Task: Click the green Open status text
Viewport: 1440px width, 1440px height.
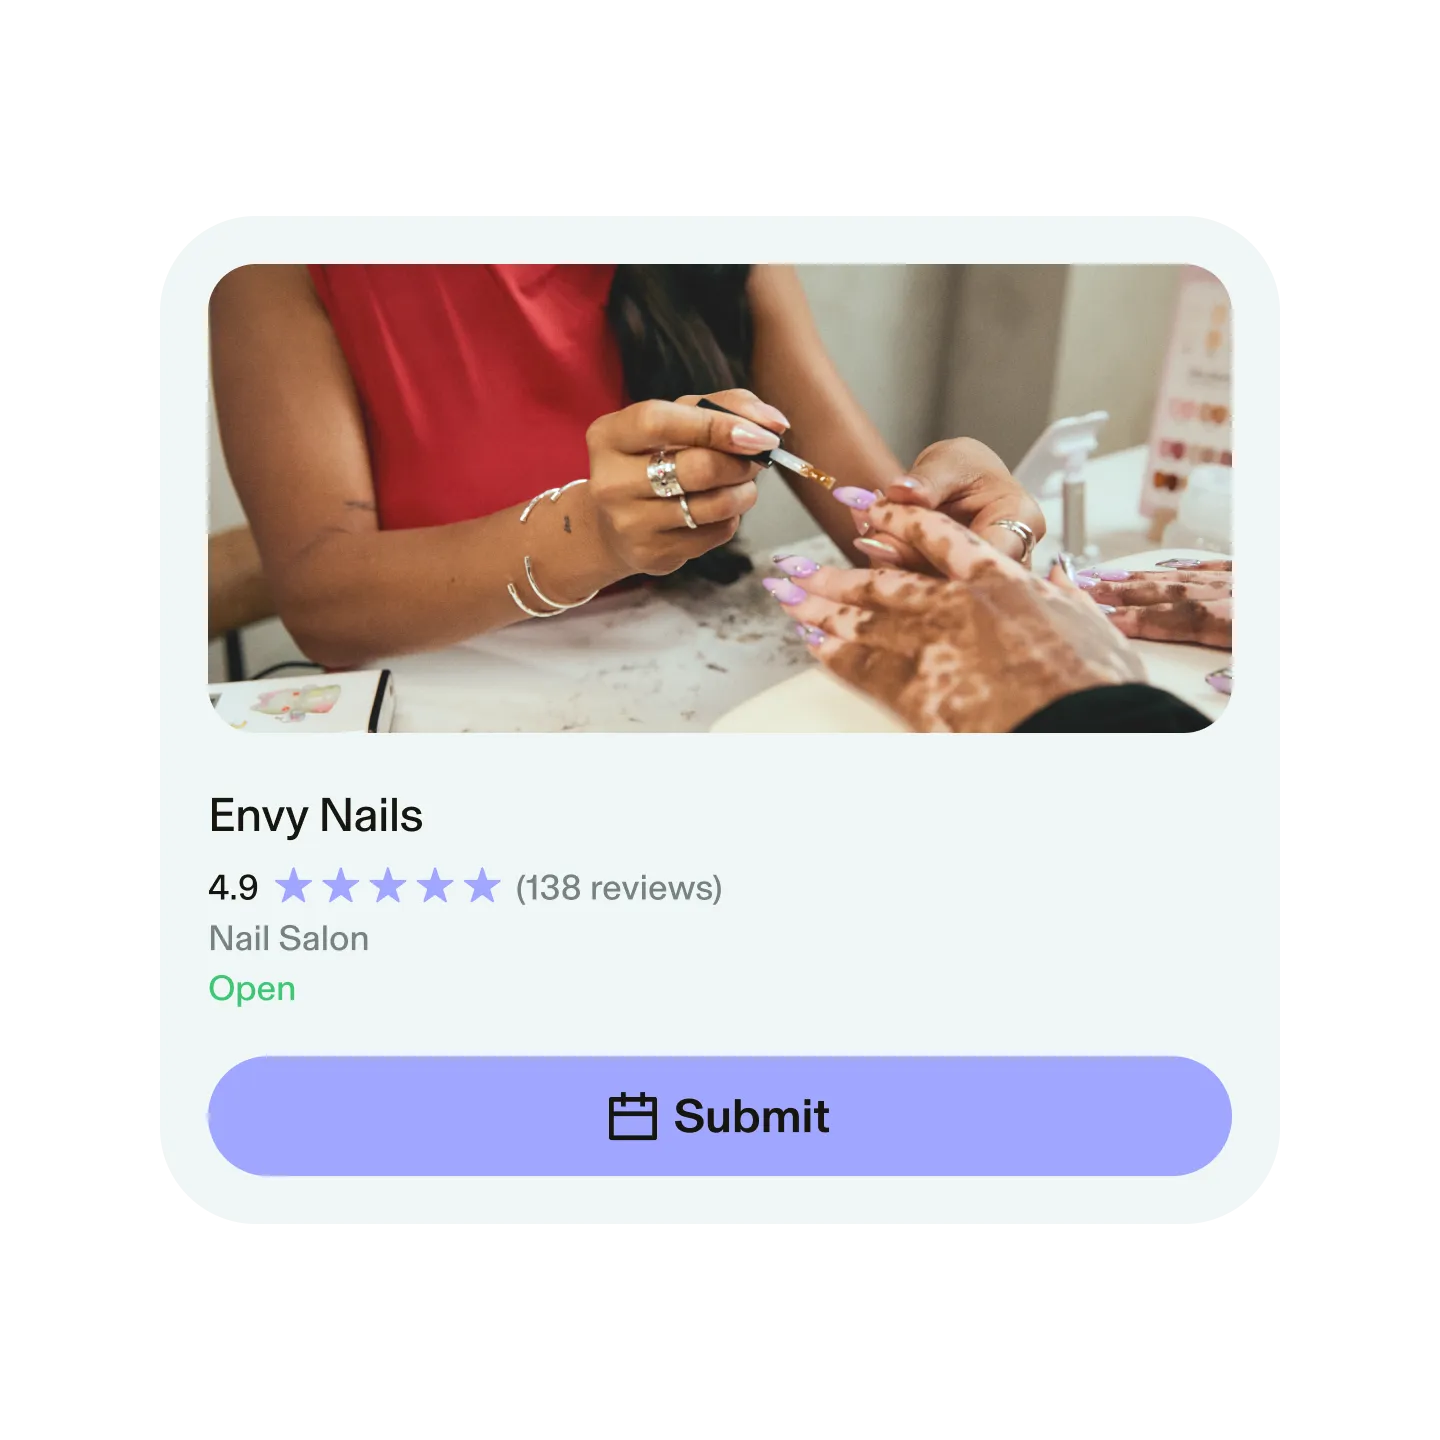Action: pos(252,989)
